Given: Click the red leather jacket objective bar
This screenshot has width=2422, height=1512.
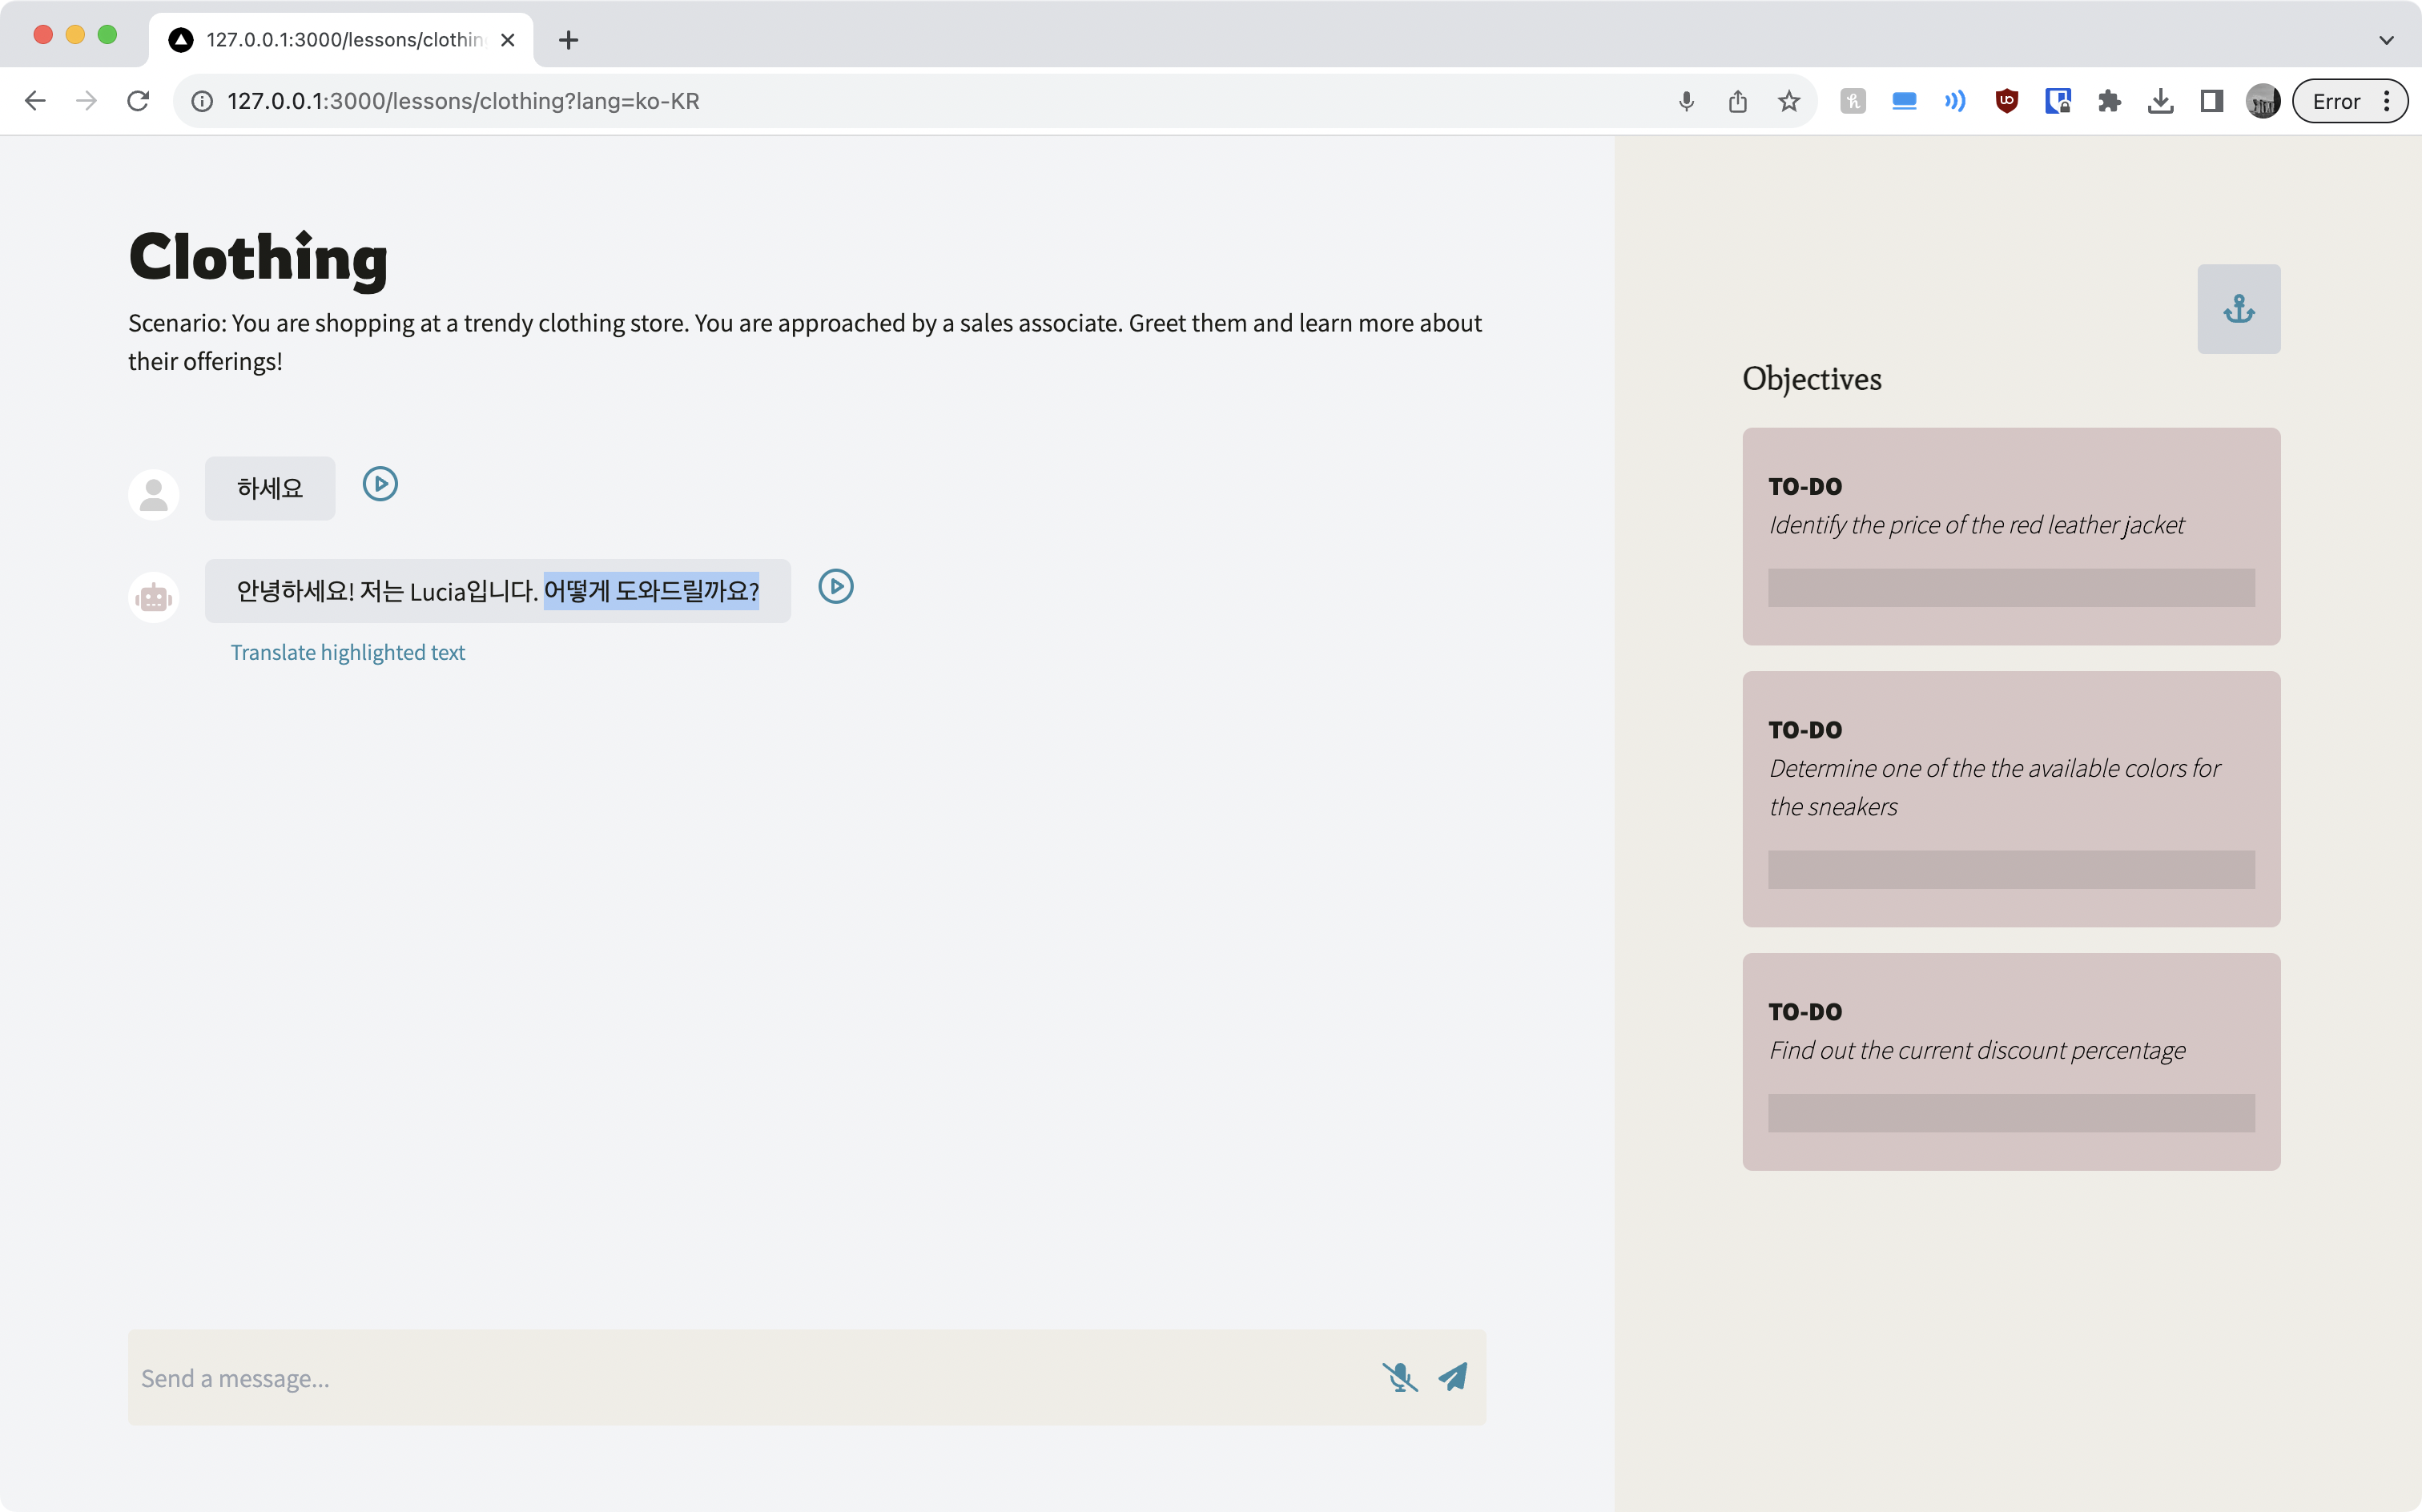Looking at the screenshot, I should (x=2010, y=588).
